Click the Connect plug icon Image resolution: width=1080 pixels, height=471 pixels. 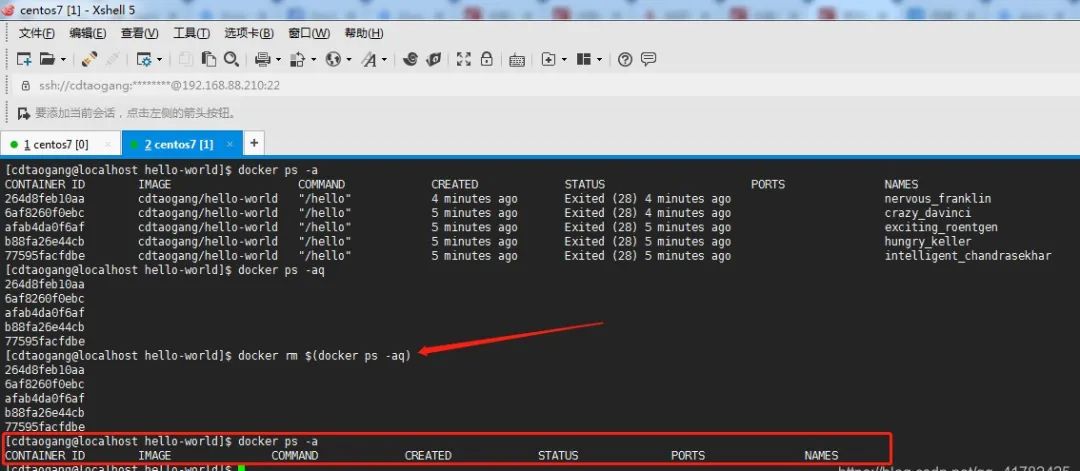(x=90, y=59)
